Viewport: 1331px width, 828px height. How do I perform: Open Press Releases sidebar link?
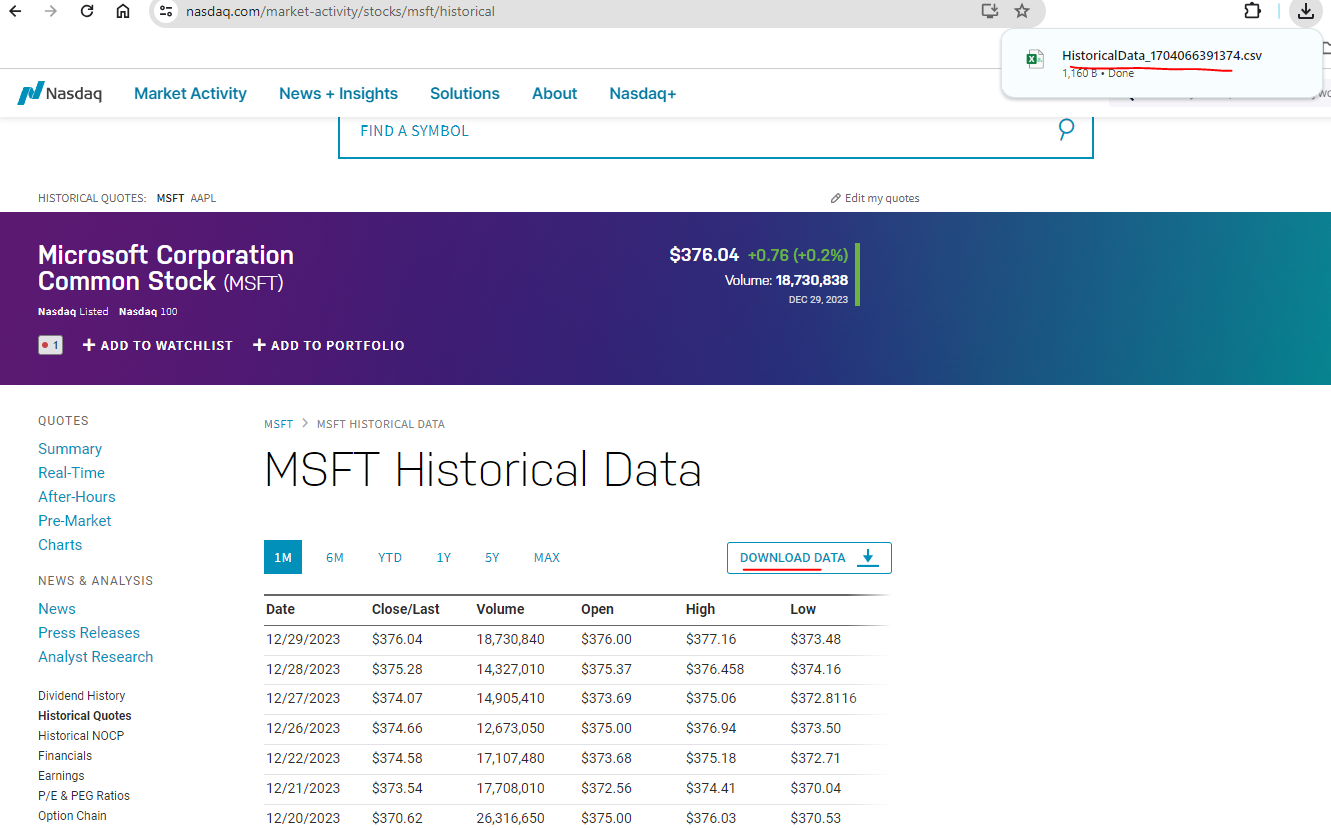click(x=89, y=633)
